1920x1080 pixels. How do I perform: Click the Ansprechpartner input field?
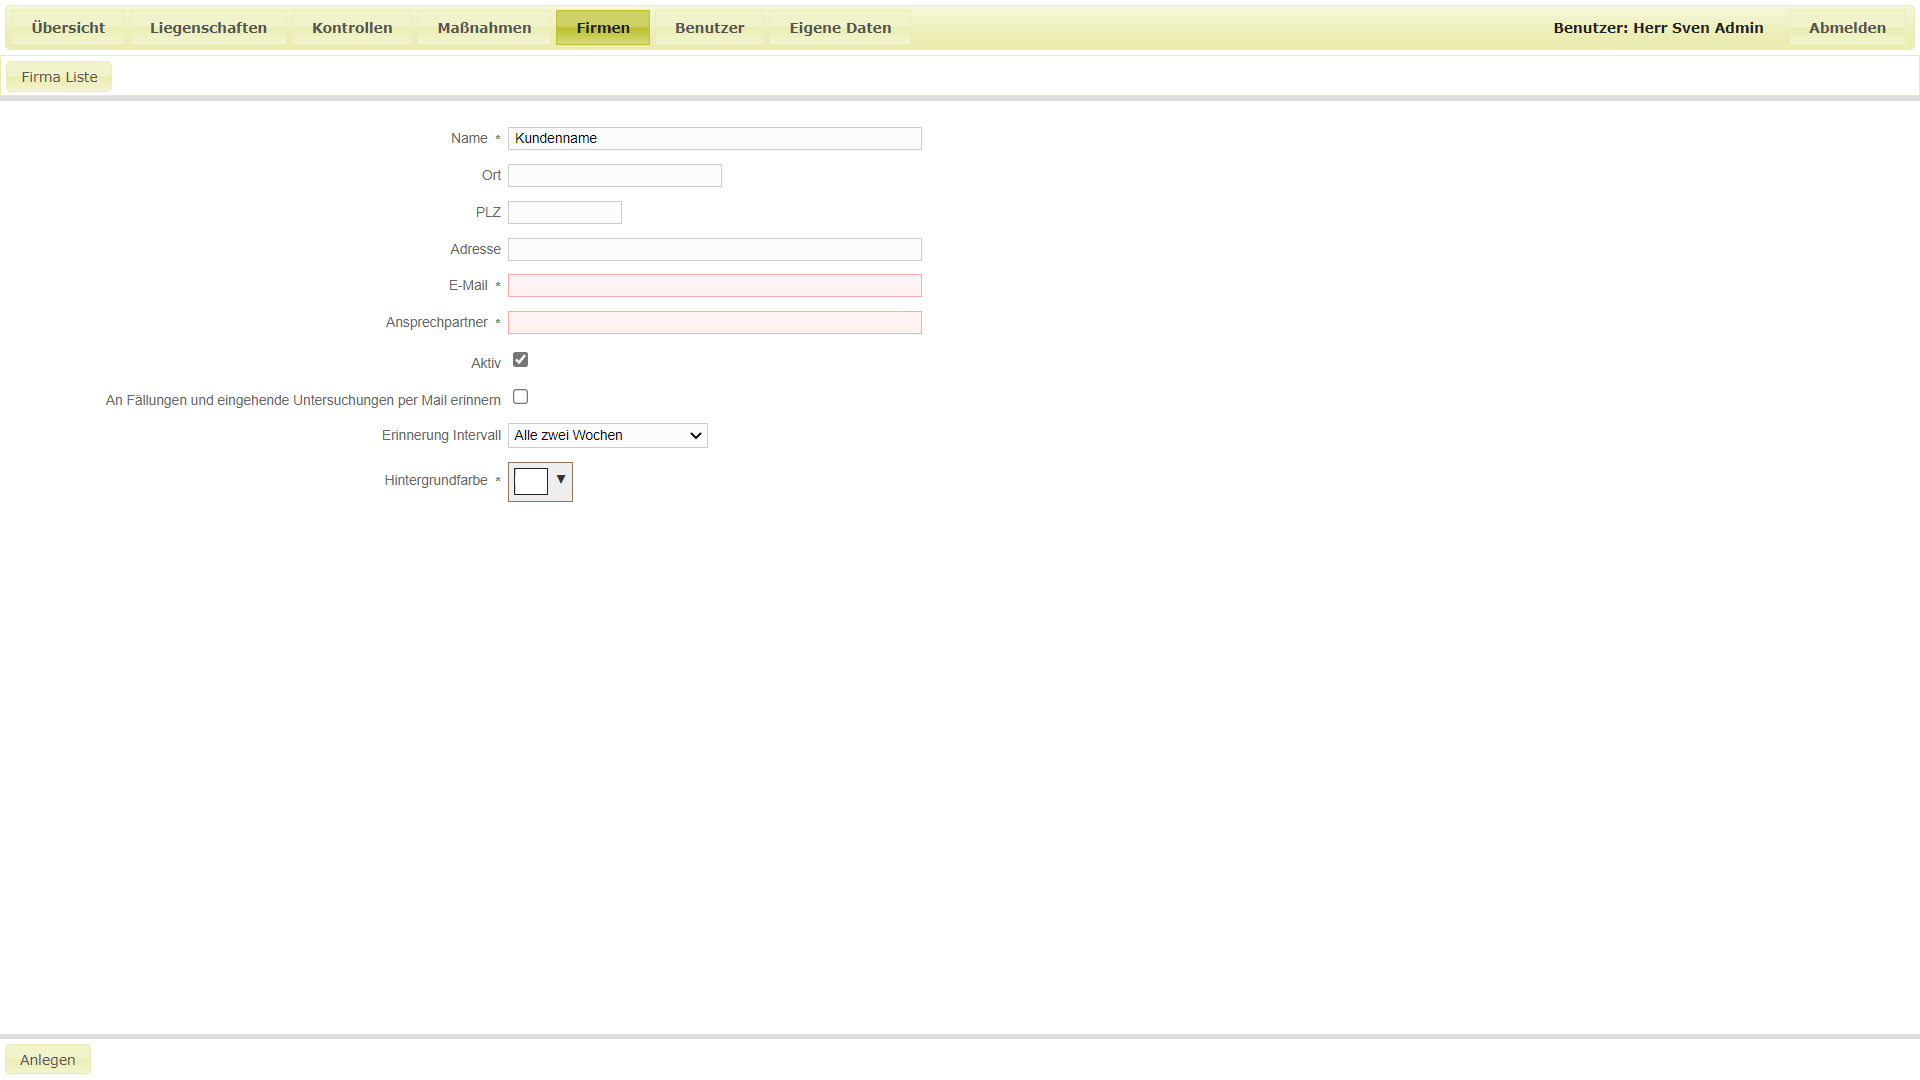coord(714,323)
